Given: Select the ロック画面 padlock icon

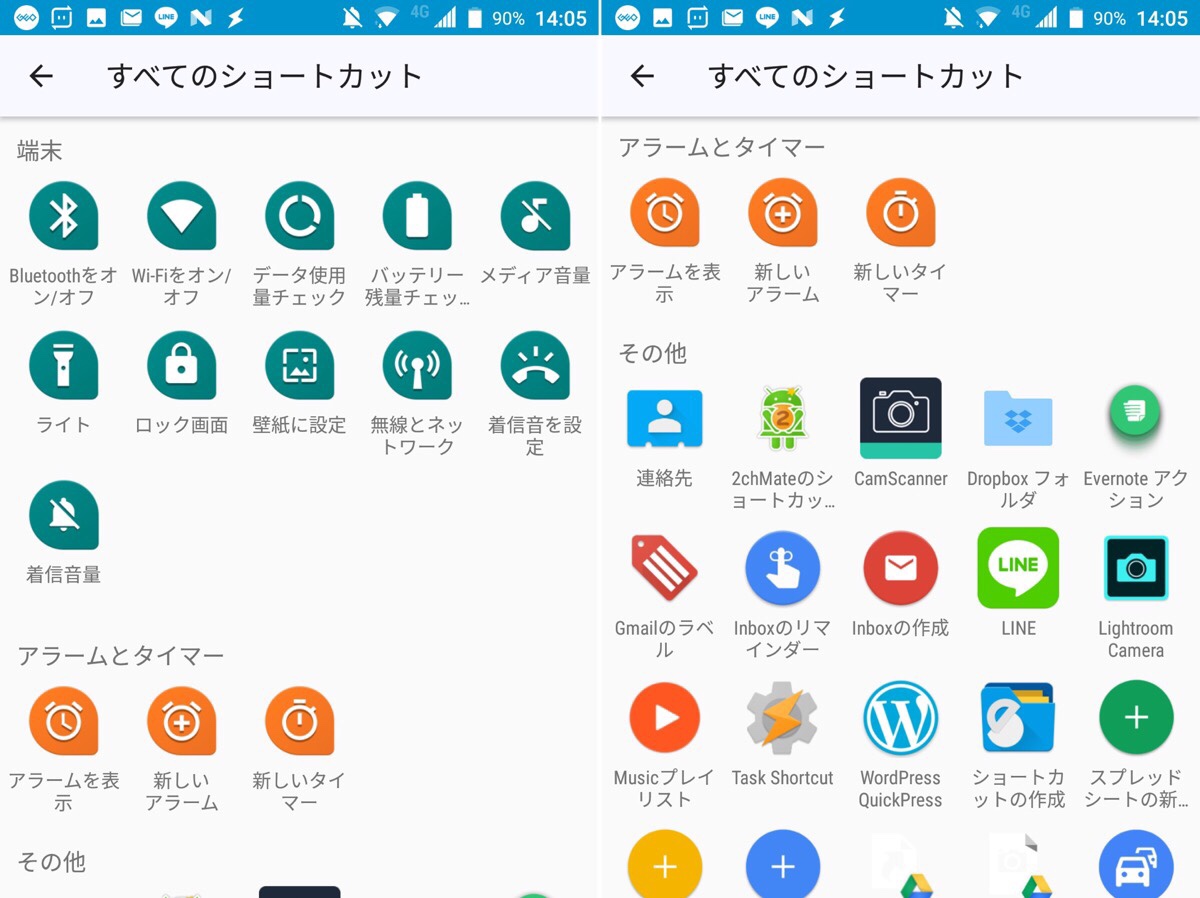Looking at the screenshot, I should [182, 365].
